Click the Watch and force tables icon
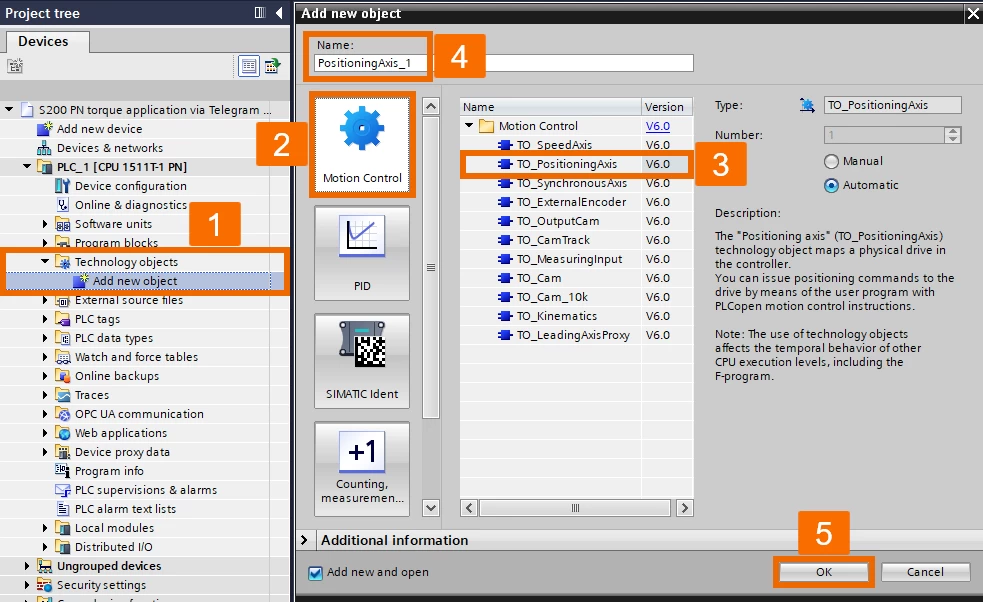 pyautogui.click(x=62, y=357)
